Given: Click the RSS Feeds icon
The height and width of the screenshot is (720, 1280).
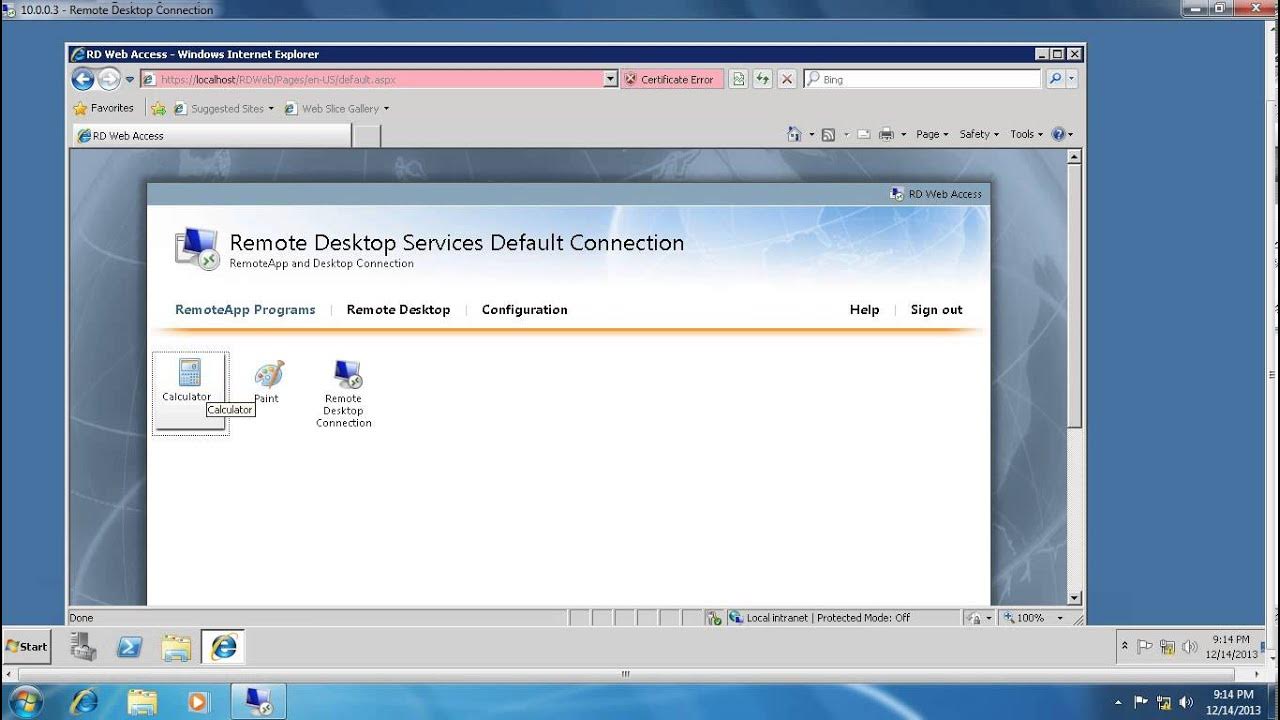Looking at the screenshot, I should click(x=828, y=134).
